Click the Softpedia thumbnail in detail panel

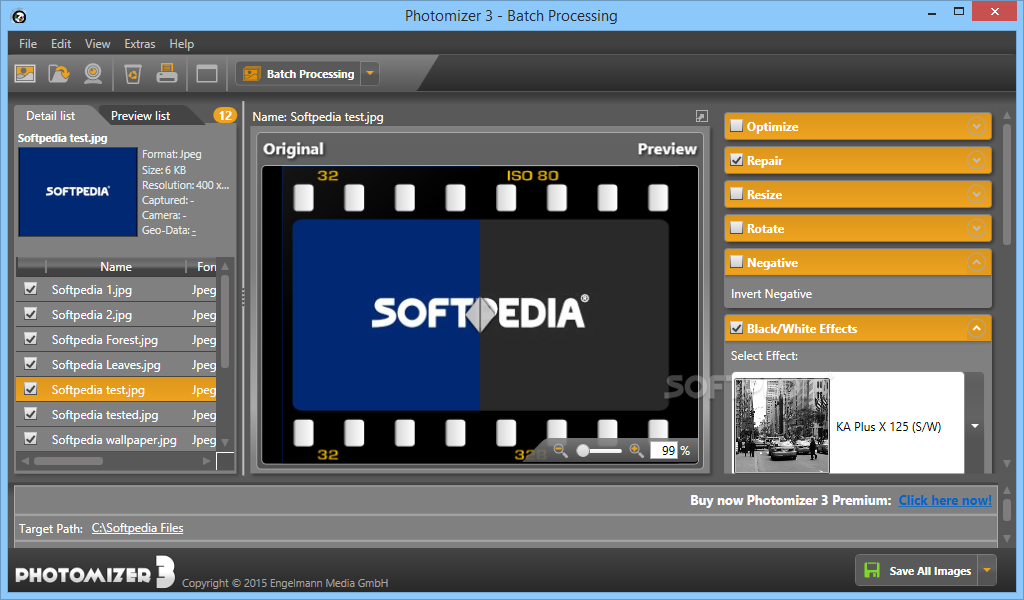78,191
